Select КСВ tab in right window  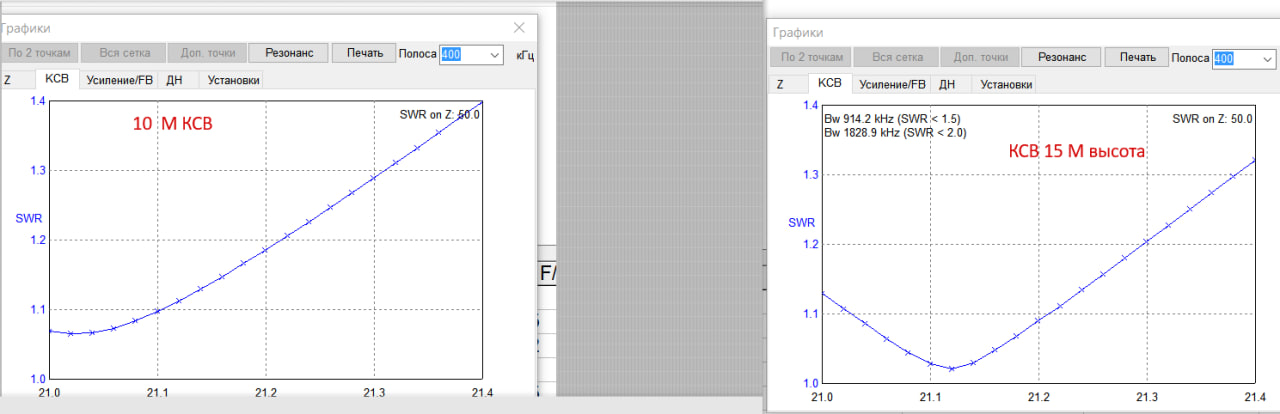[x=829, y=85]
